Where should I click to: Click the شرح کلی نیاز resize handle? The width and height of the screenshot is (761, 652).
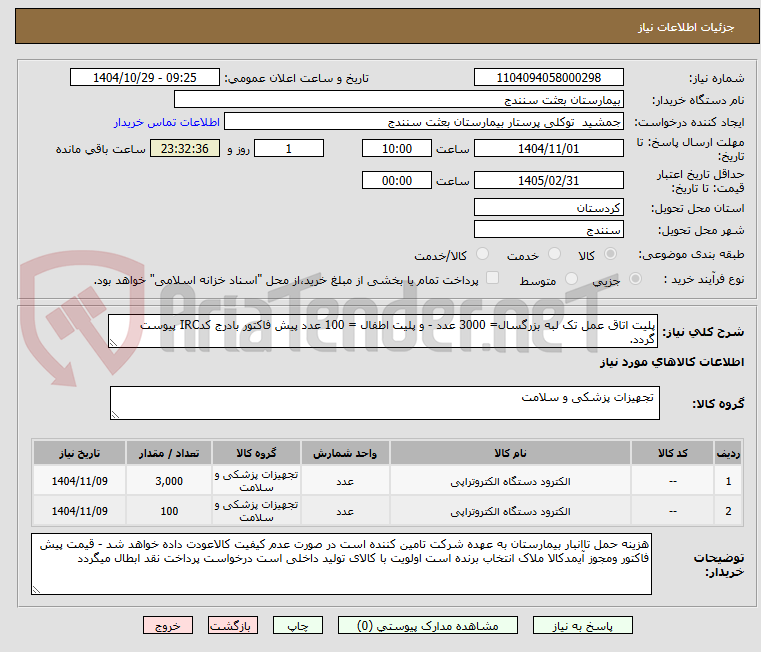tap(113, 343)
